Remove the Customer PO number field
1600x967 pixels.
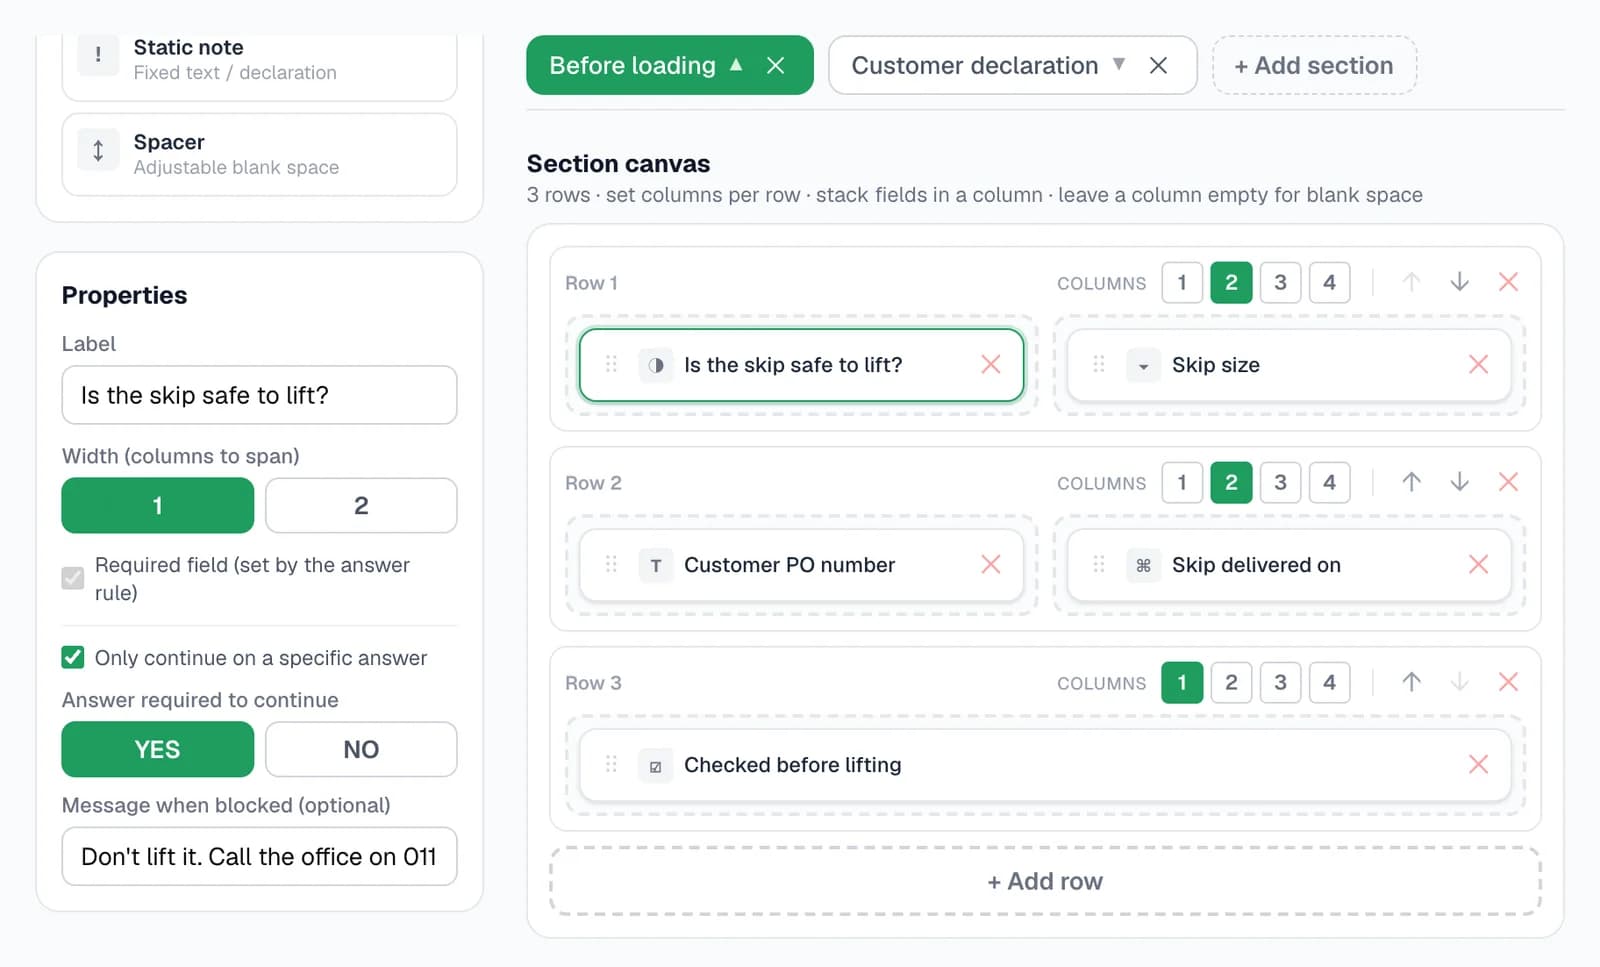point(990,565)
